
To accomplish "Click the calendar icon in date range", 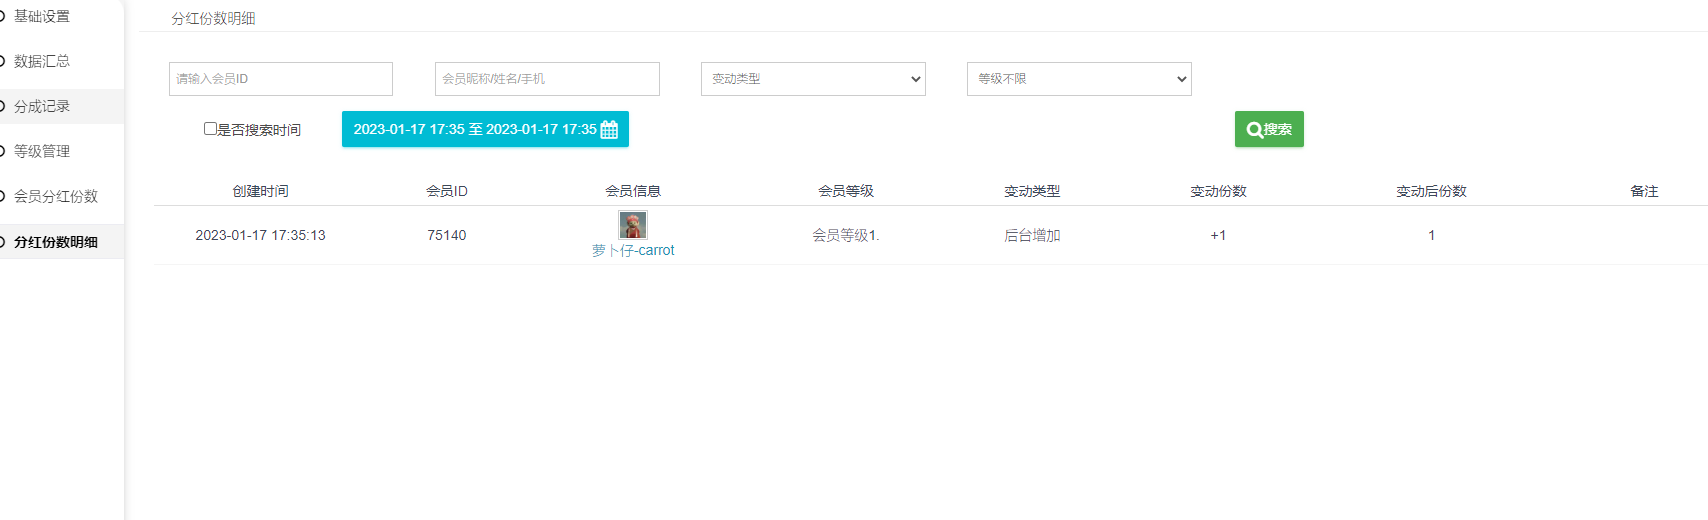I will (609, 130).
